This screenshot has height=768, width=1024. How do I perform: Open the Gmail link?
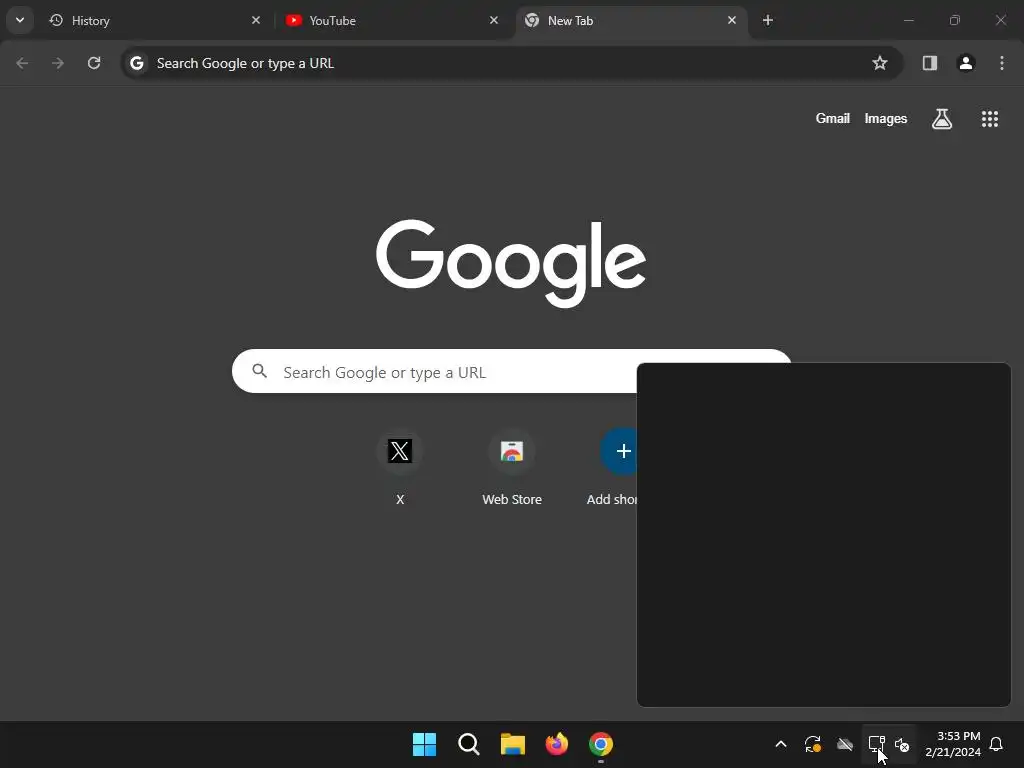[x=833, y=118]
